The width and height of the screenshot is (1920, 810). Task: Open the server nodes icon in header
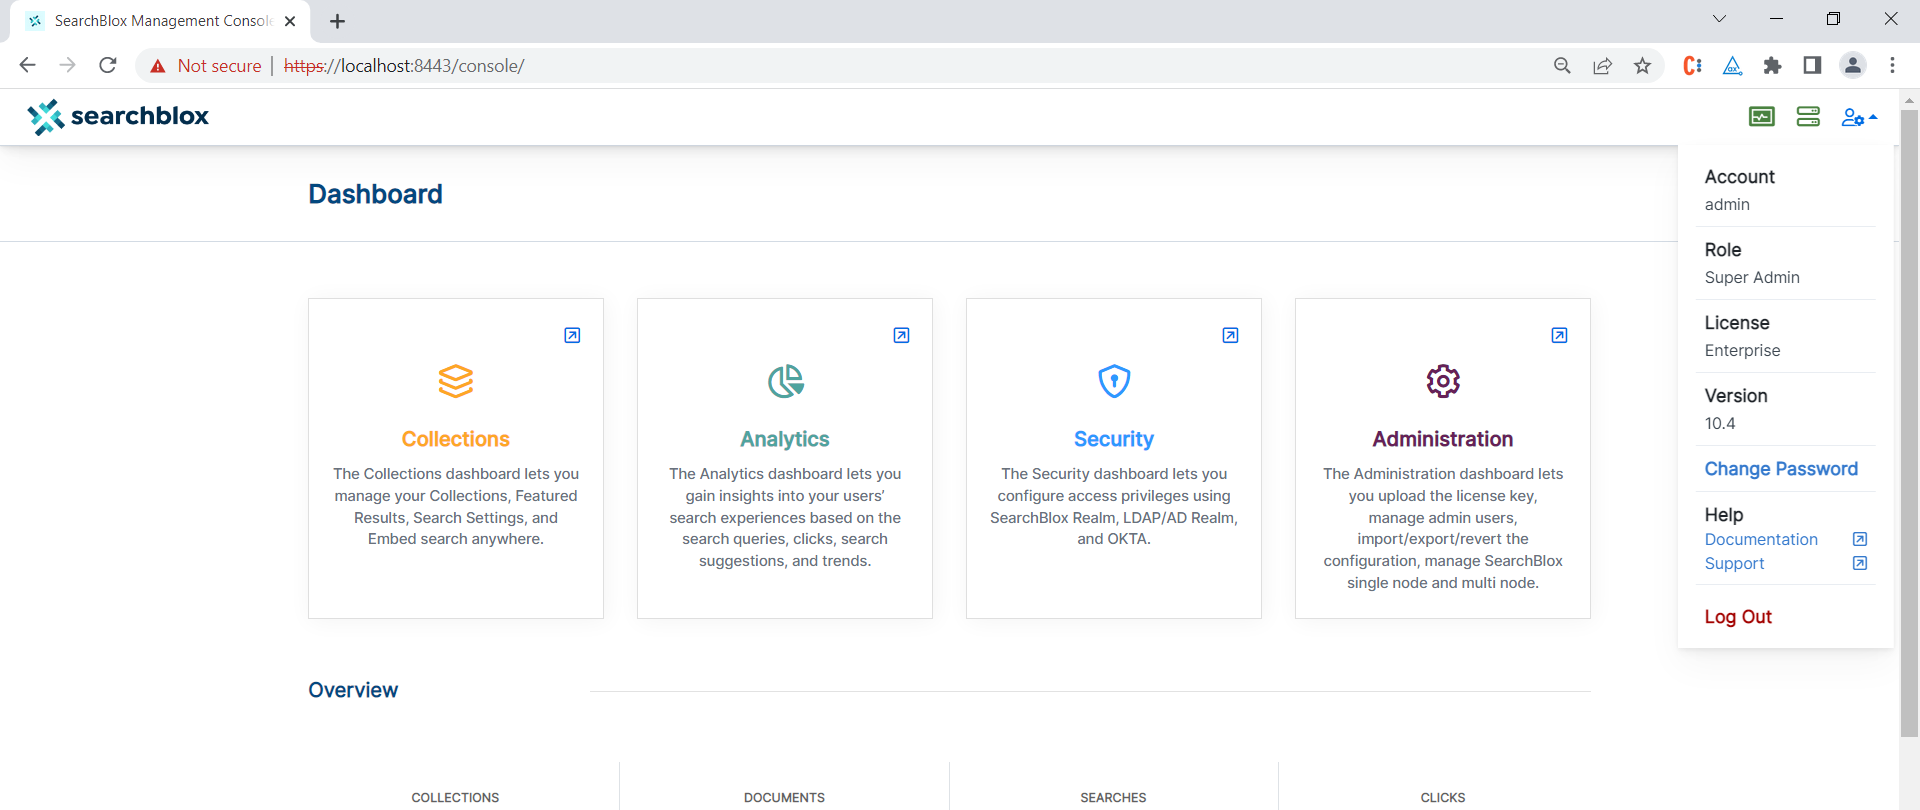(x=1808, y=117)
